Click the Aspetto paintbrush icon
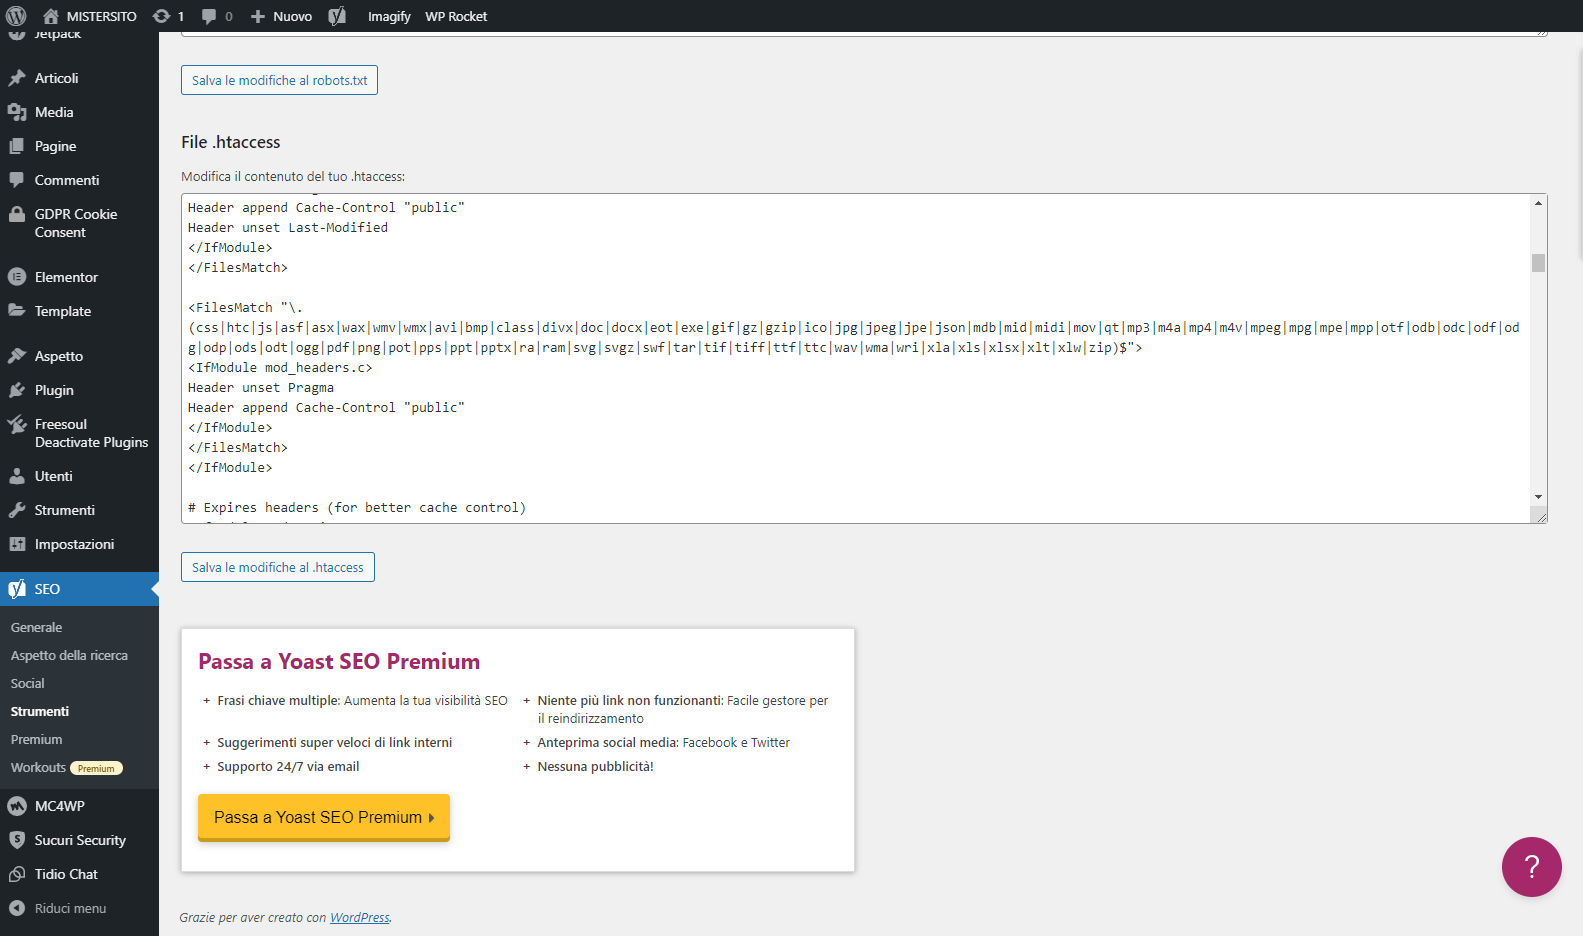The width and height of the screenshot is (1583, 936). tap(17, 356)
